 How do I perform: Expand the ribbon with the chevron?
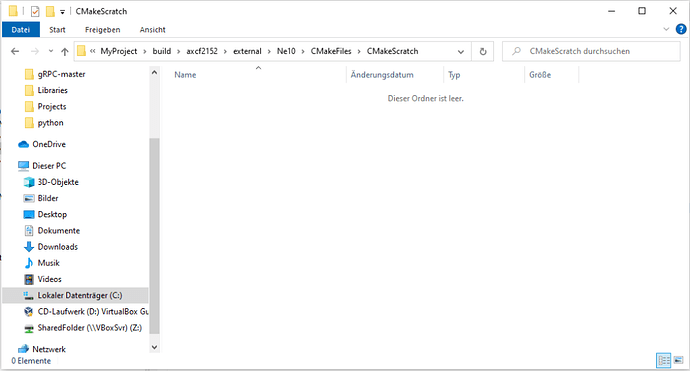coord(666,29)
